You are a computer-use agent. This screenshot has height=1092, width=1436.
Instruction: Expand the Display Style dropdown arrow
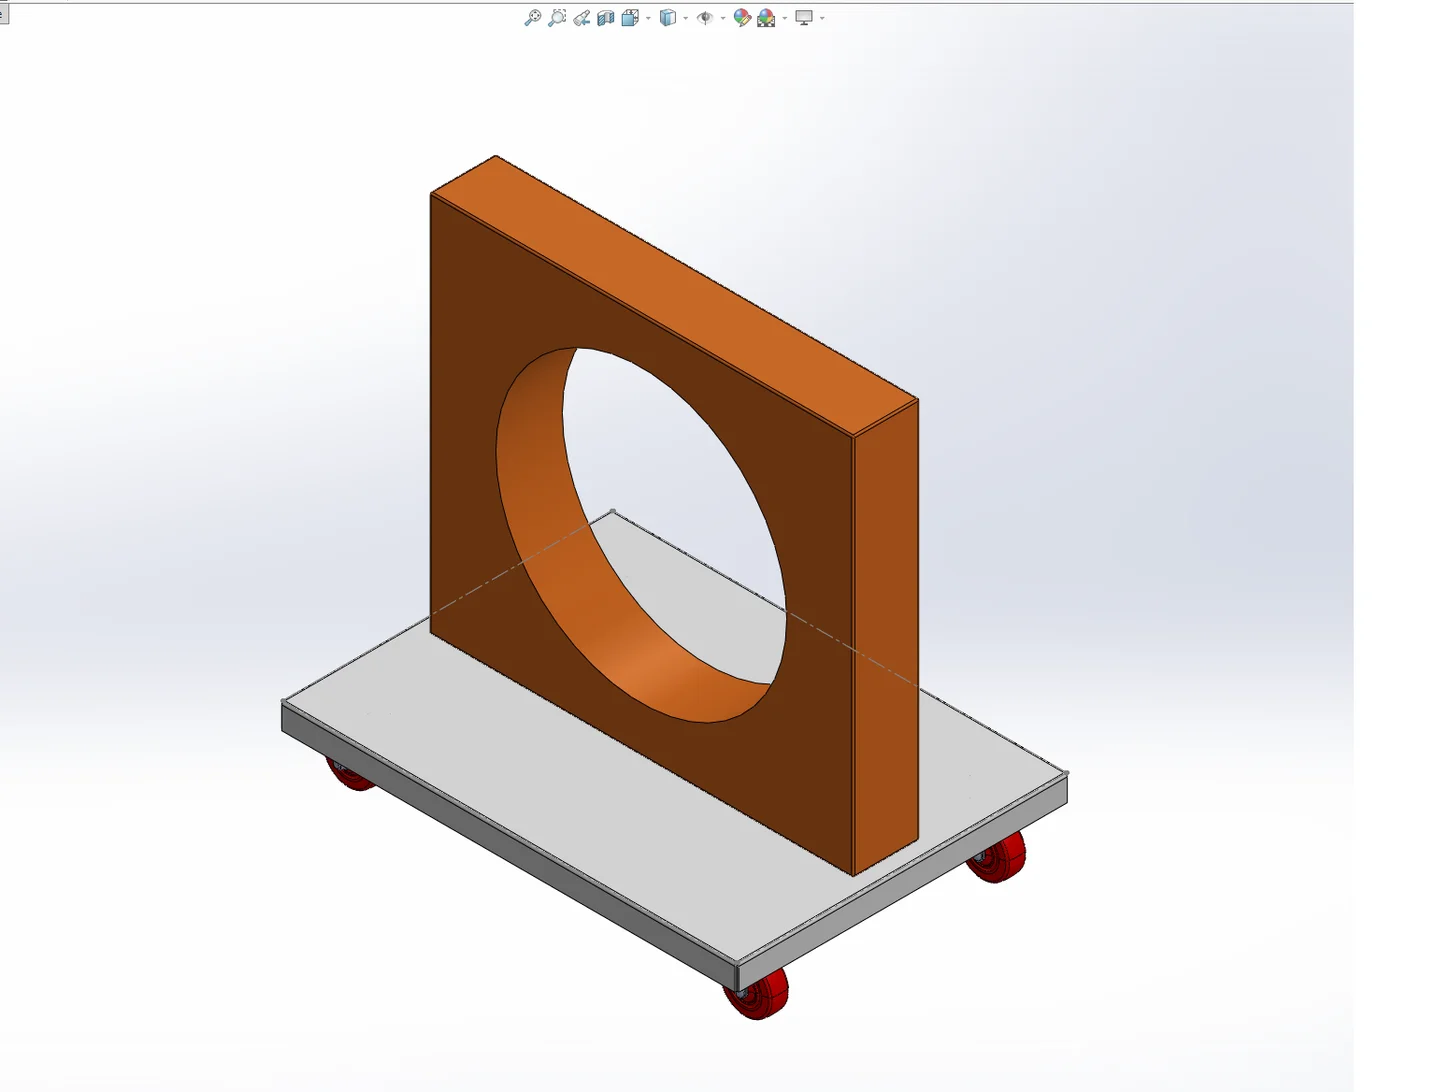click(686, 18)
